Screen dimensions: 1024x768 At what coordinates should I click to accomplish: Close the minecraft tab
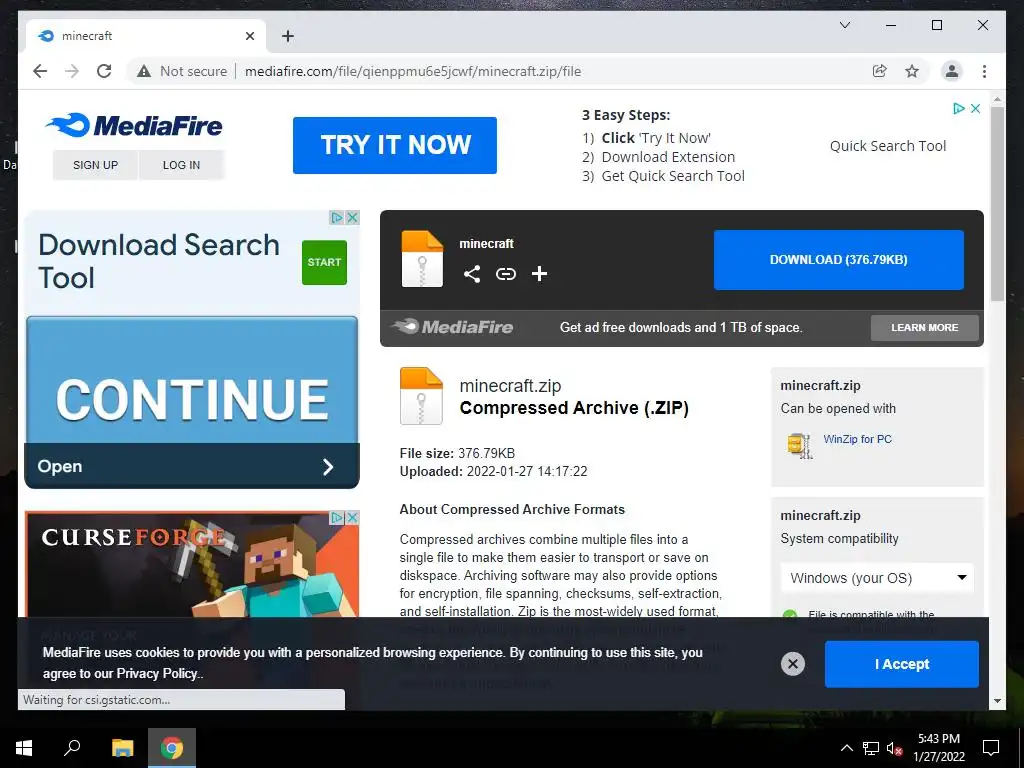tap(250, 36)
